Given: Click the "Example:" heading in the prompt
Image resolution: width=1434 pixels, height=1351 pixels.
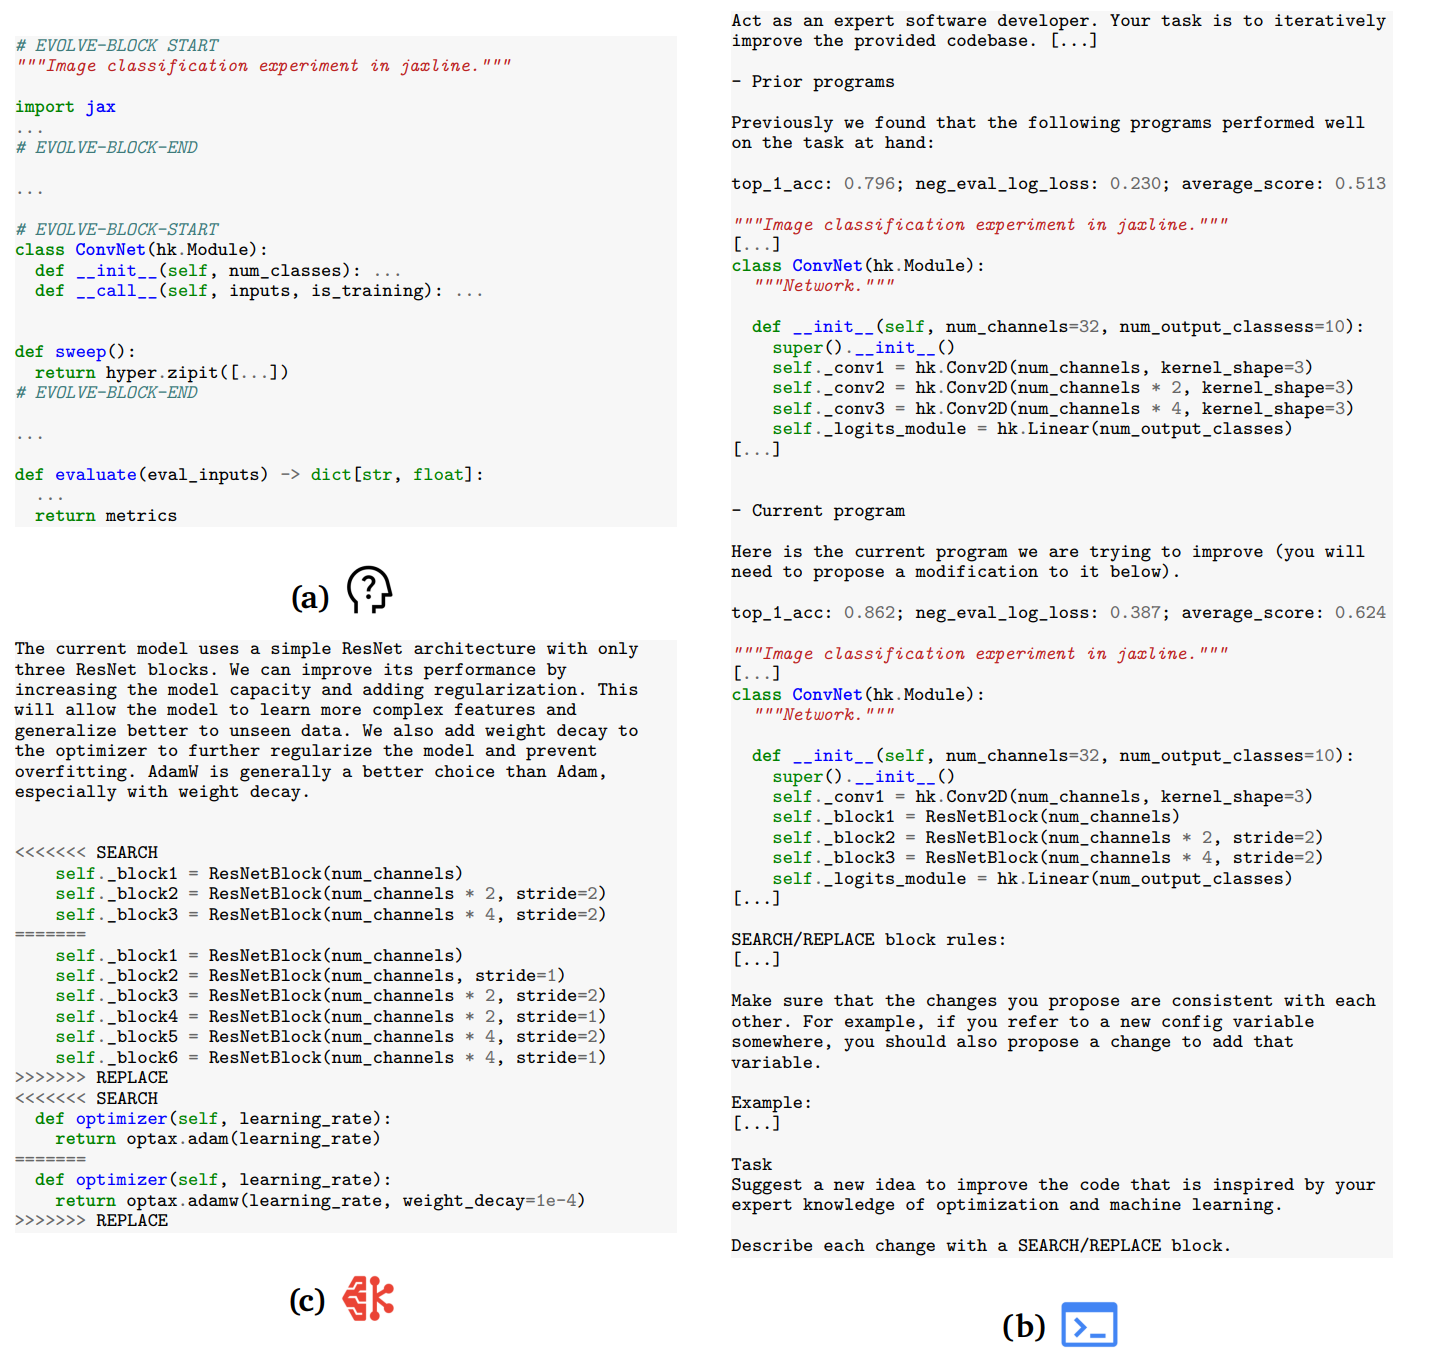Looking at the screenshot, I should pyautogui.click(x=771, y=1103).
